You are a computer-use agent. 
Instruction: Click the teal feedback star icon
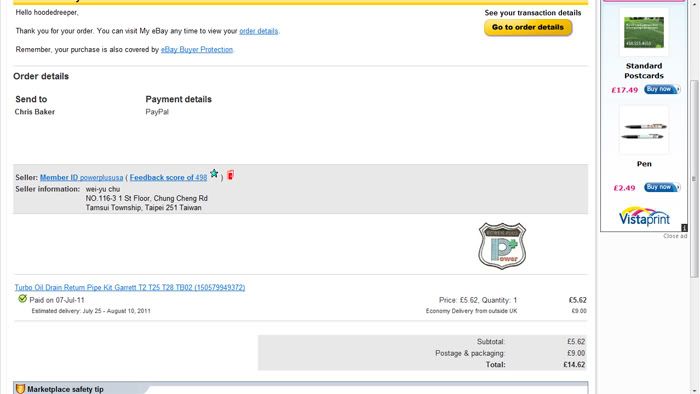[x=214, y=173]
